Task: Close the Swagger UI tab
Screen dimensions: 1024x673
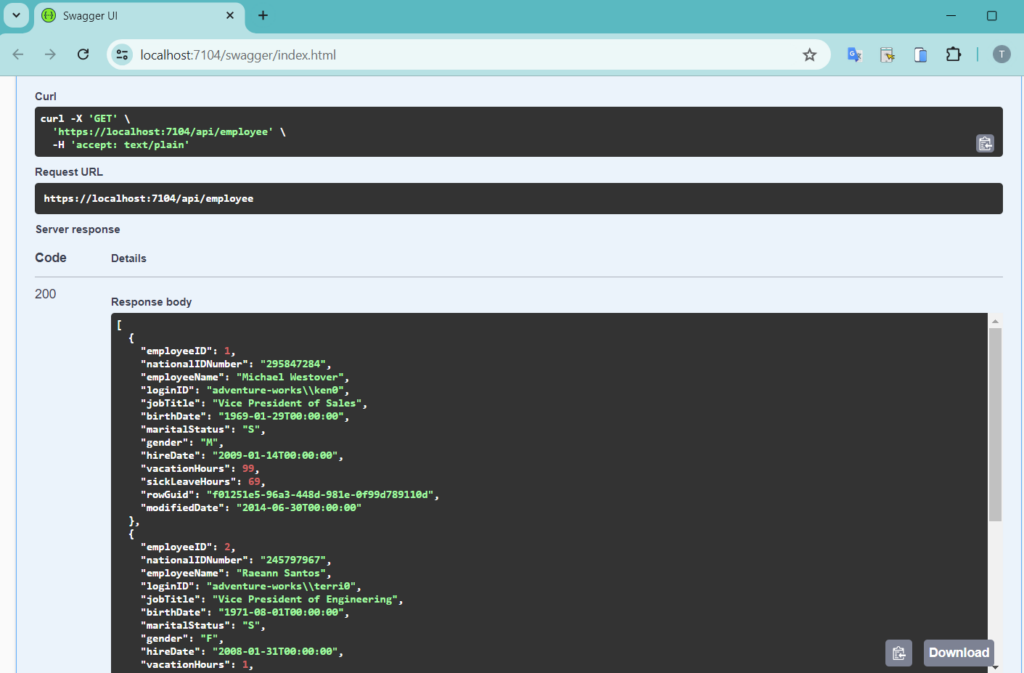Action: point(230,16)
